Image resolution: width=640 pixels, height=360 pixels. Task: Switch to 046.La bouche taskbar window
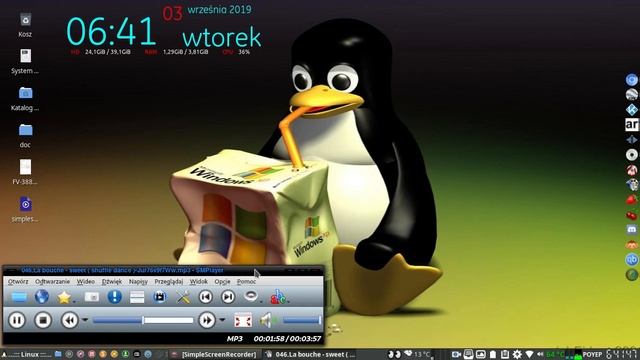pos(310,354)
